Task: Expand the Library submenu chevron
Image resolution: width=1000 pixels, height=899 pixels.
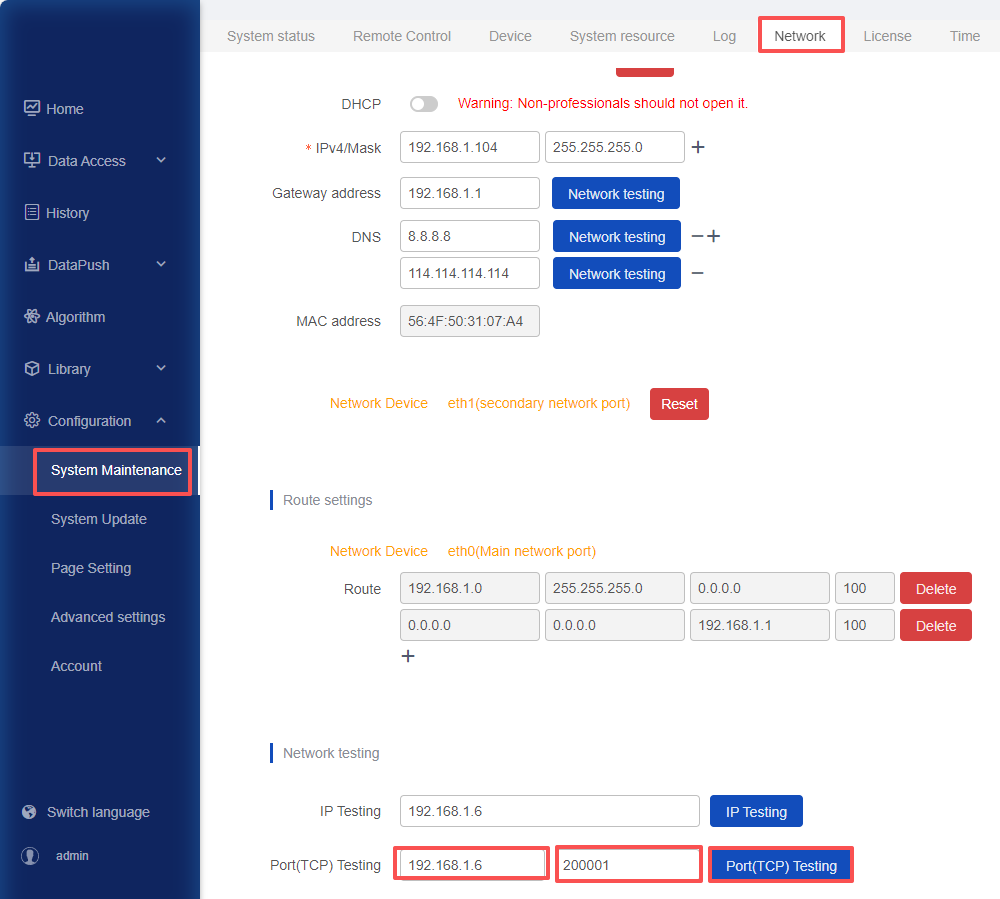Action: 161,368
